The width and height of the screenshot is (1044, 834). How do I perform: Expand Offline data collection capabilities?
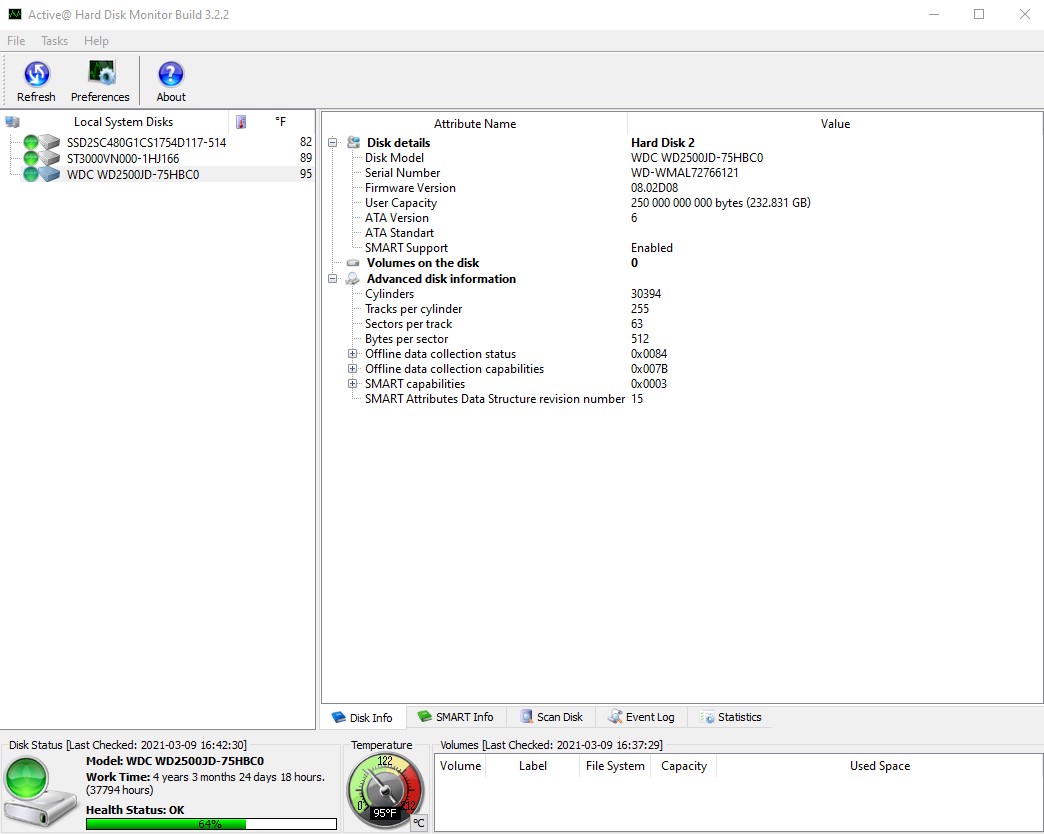point(352,369)
